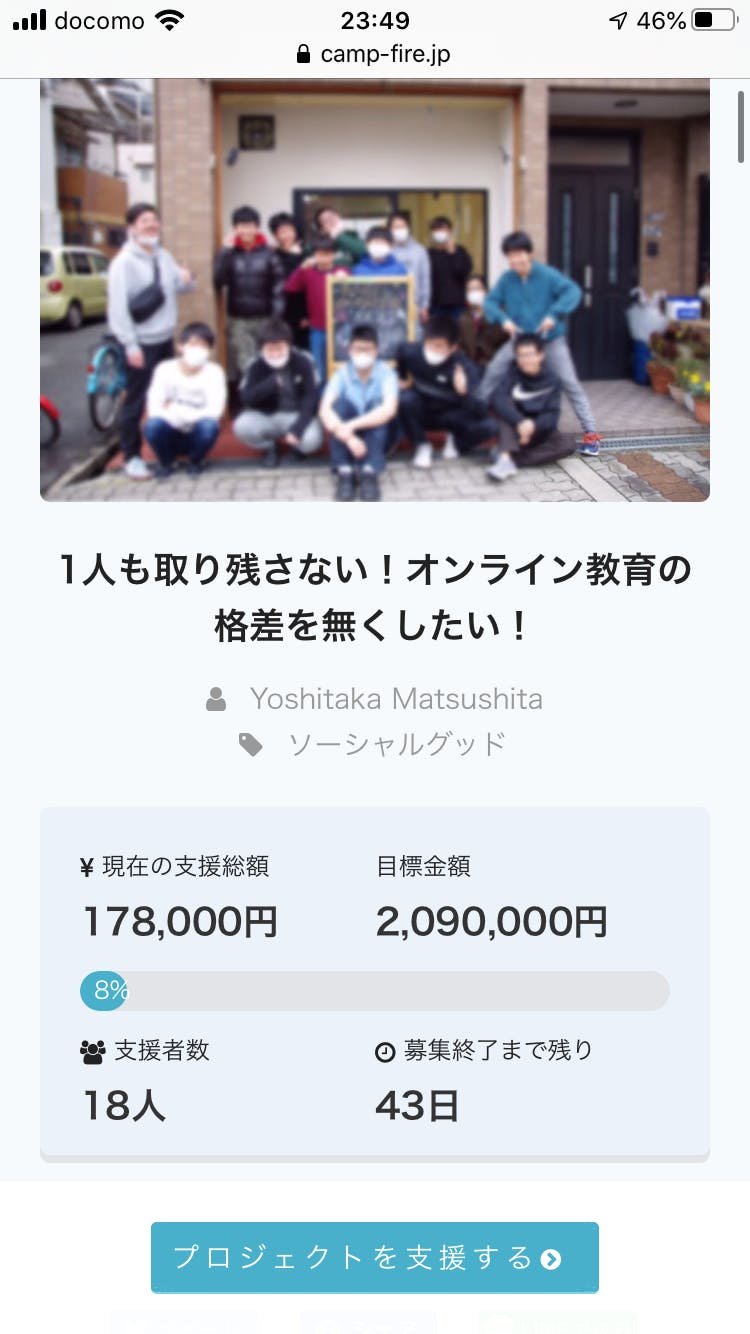This screenshot has width=750, height=1334.
Task: Tap the yen icon next to 現在の支援総額
Action: (x=87, y=867)
